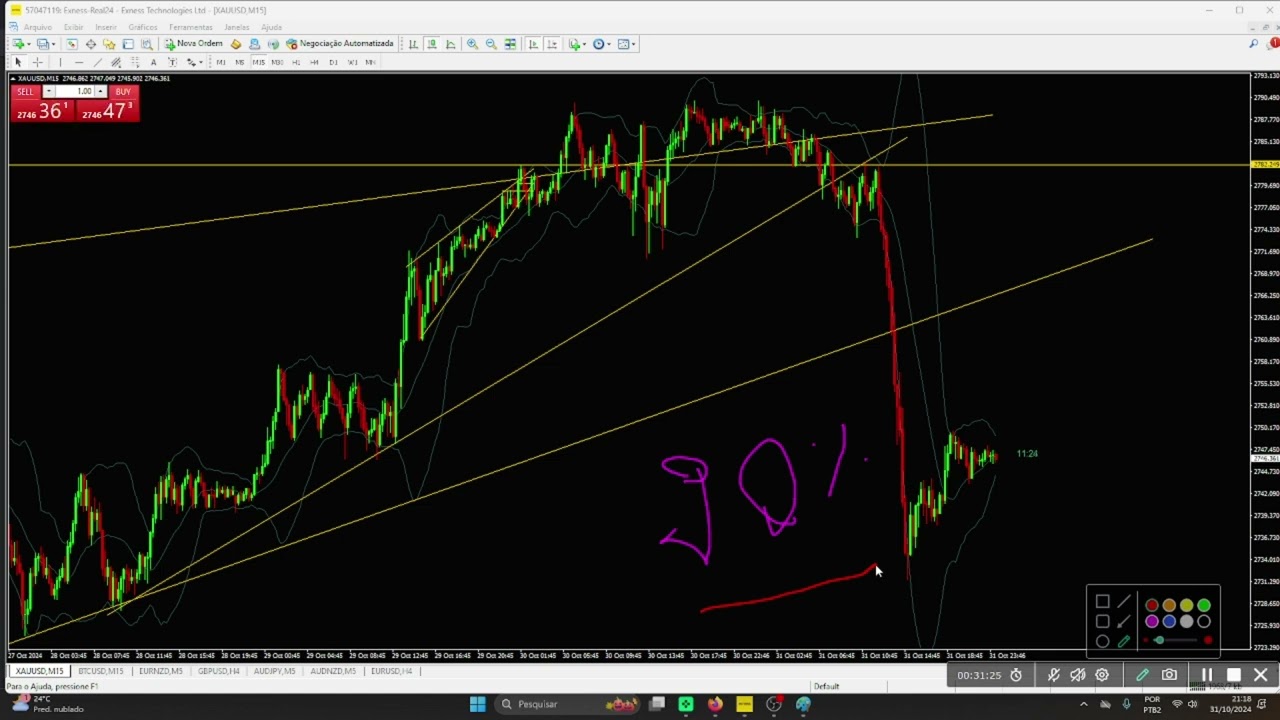Select the horizontal line drawing tool
This screenshot has height=720, width=1280.
click(x=79, y=62)
